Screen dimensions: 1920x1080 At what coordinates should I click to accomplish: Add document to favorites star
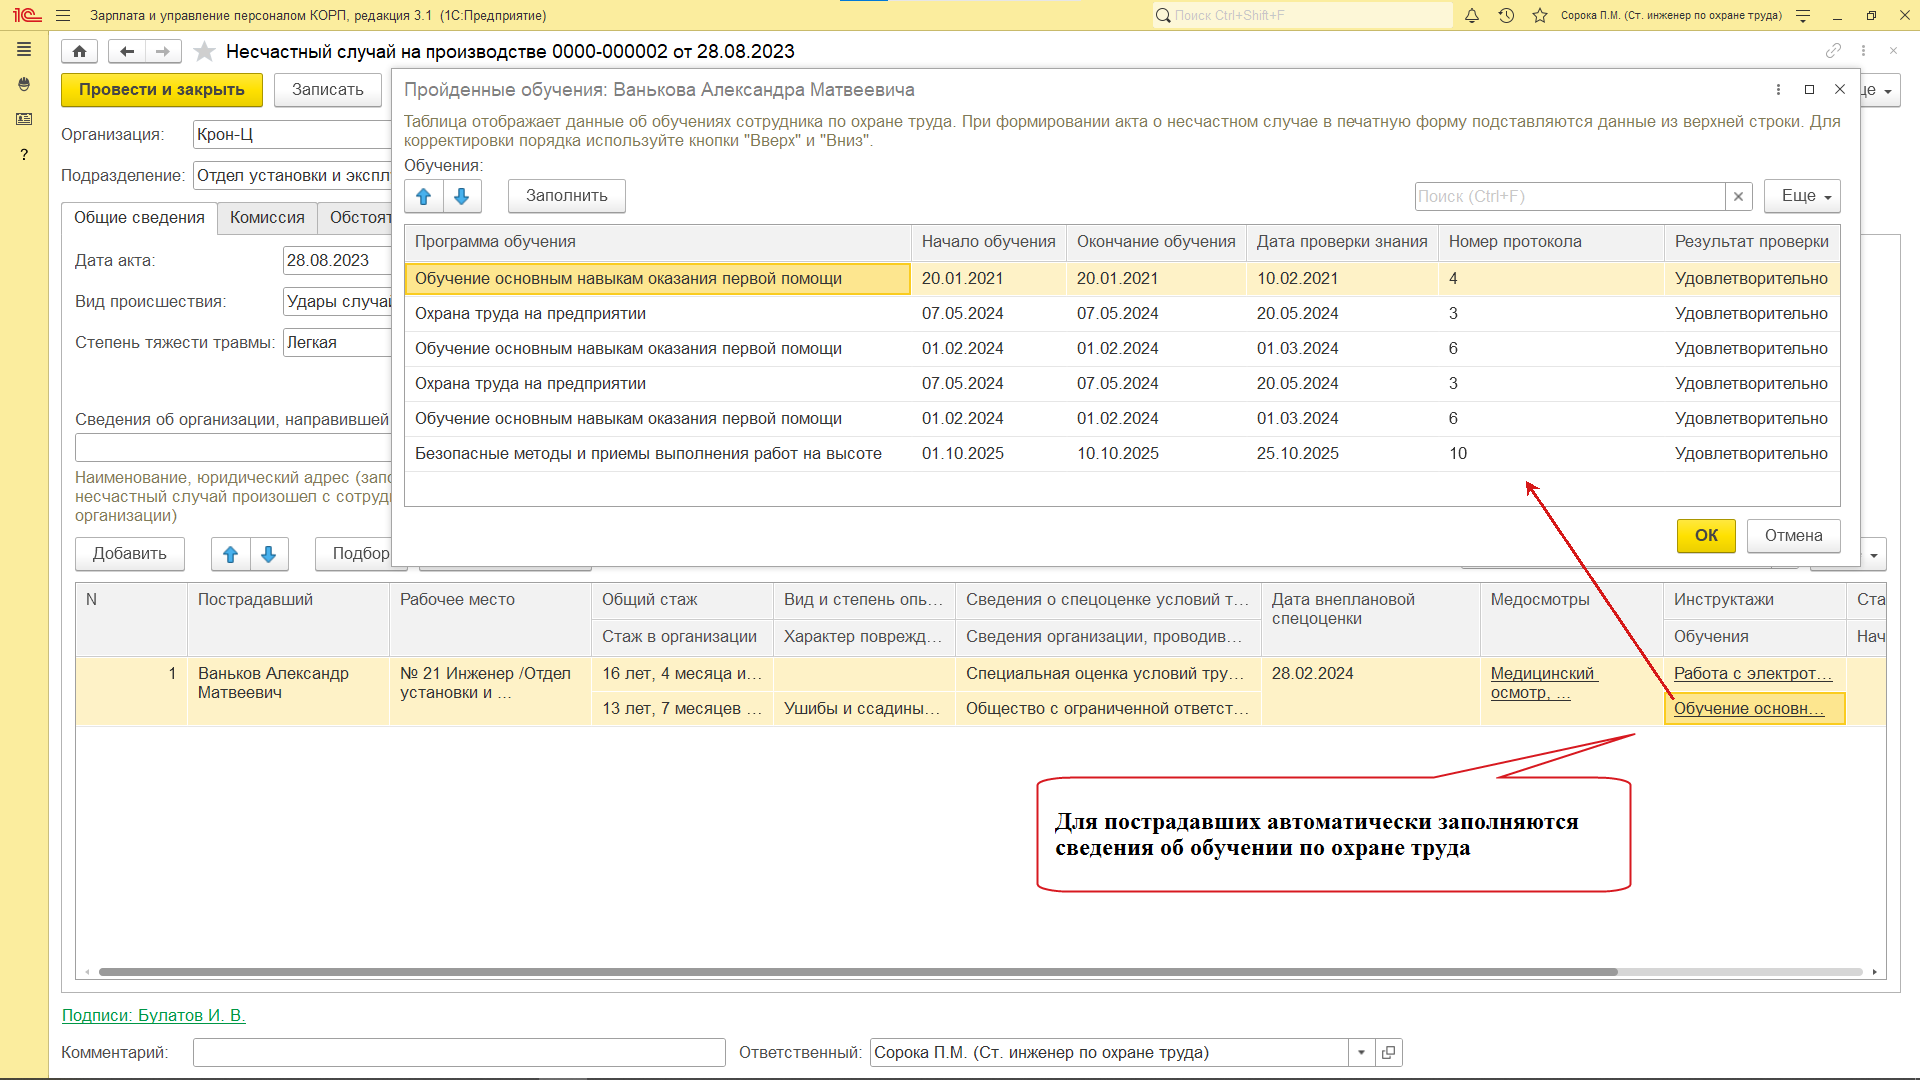point(204,51)
